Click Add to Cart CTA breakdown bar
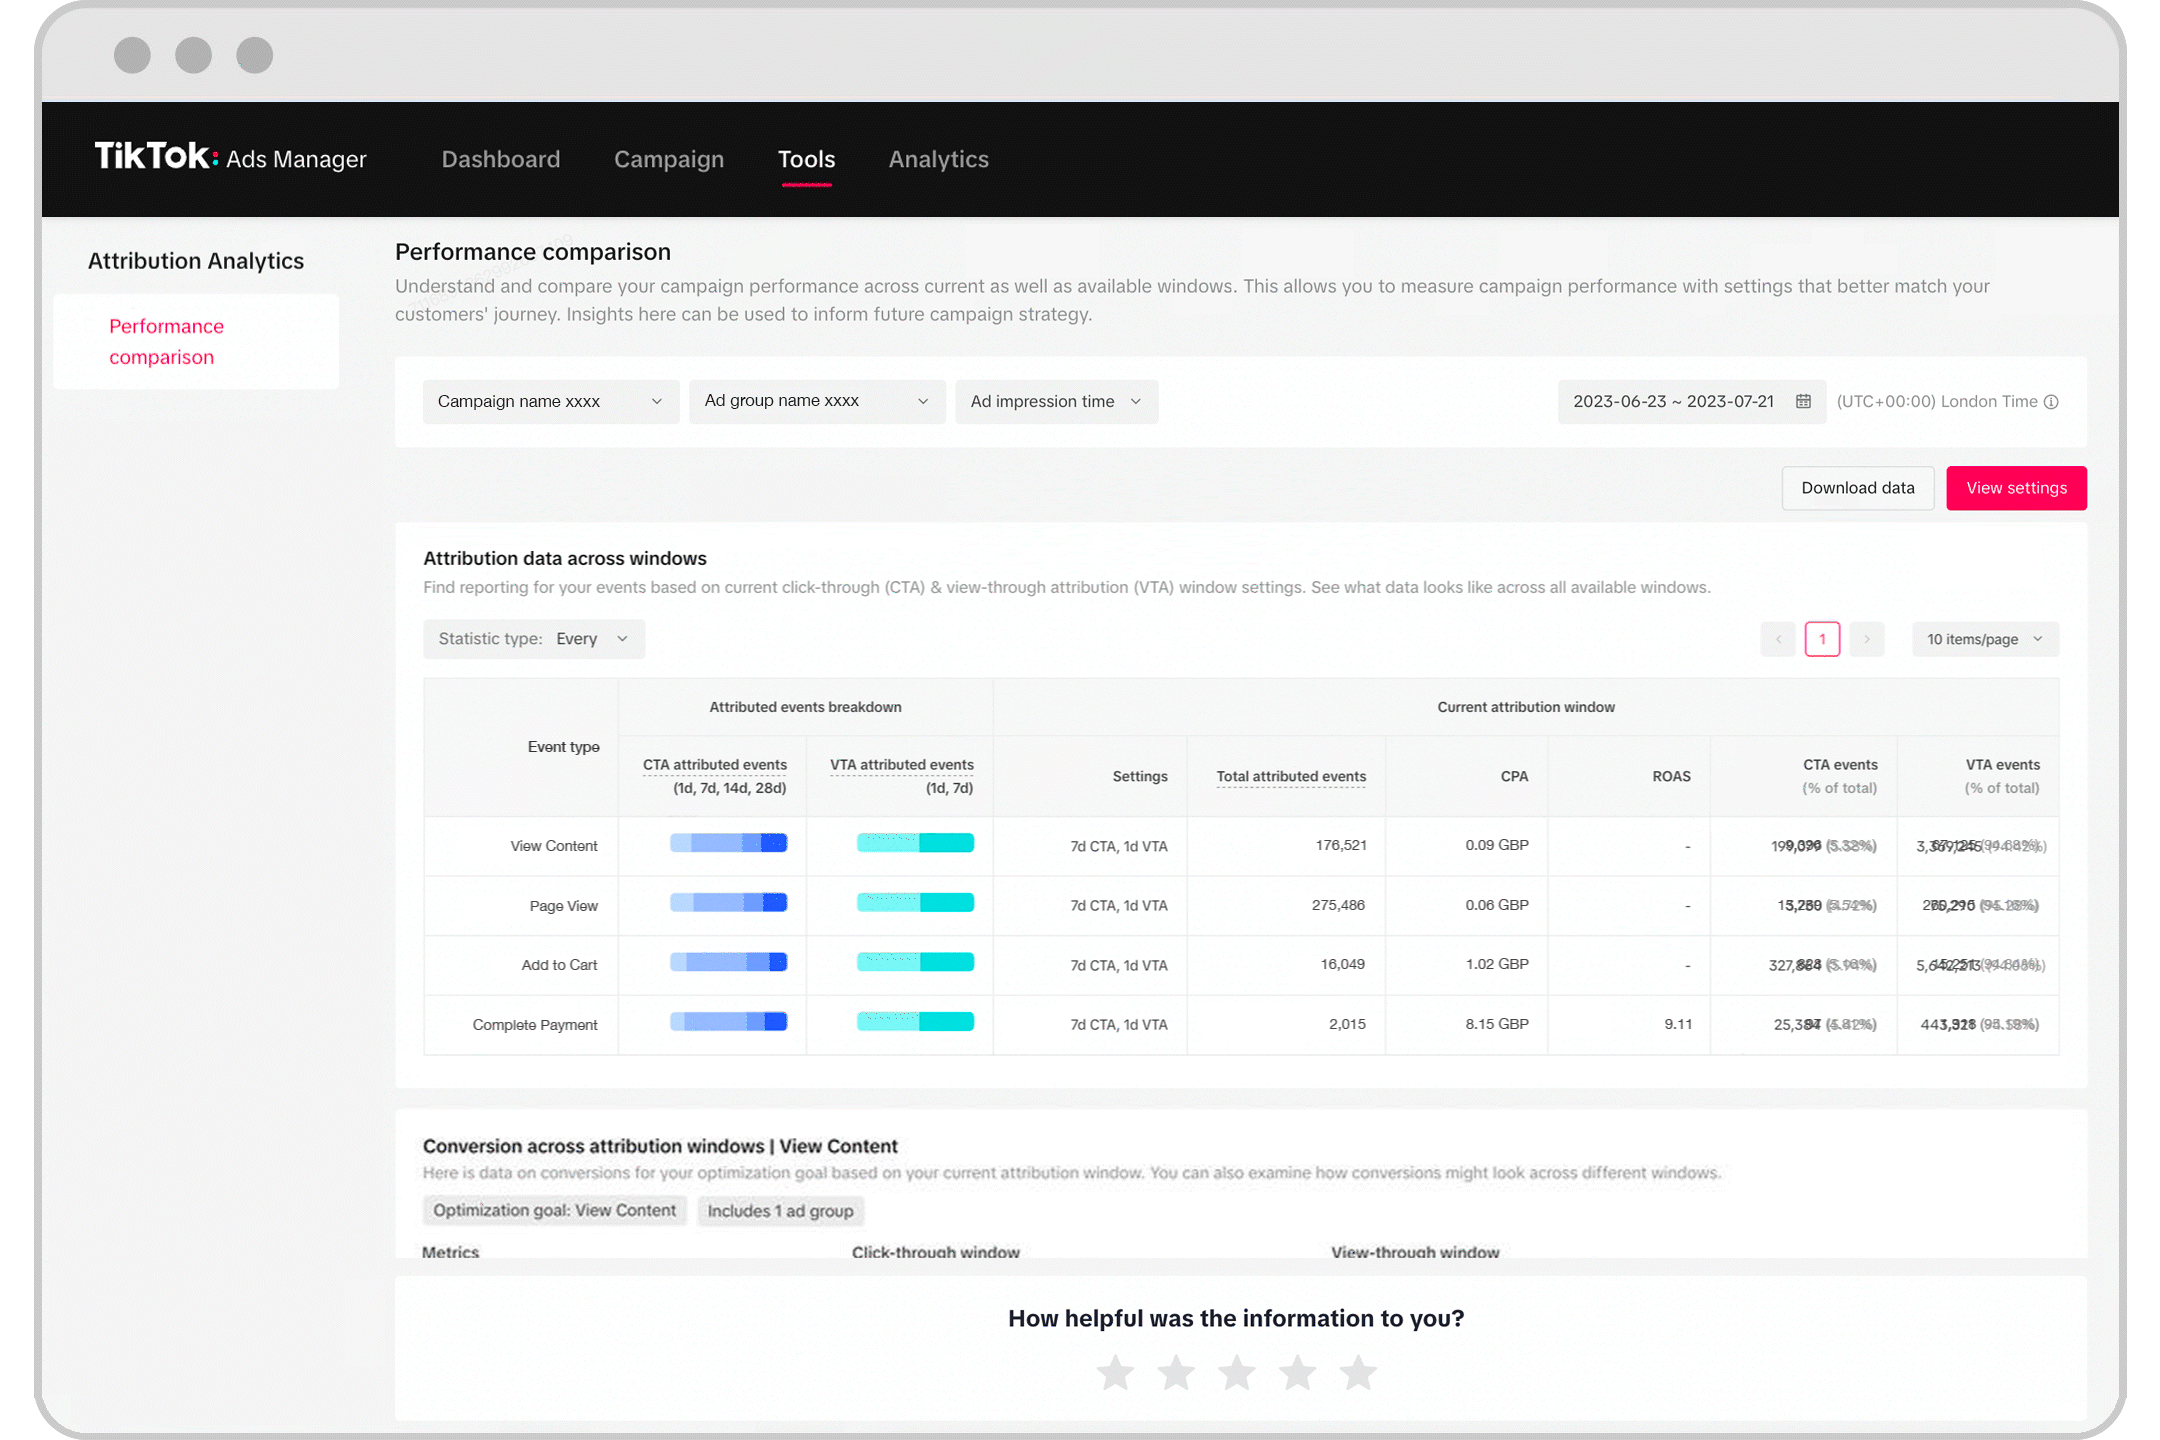 coord(729,962)
